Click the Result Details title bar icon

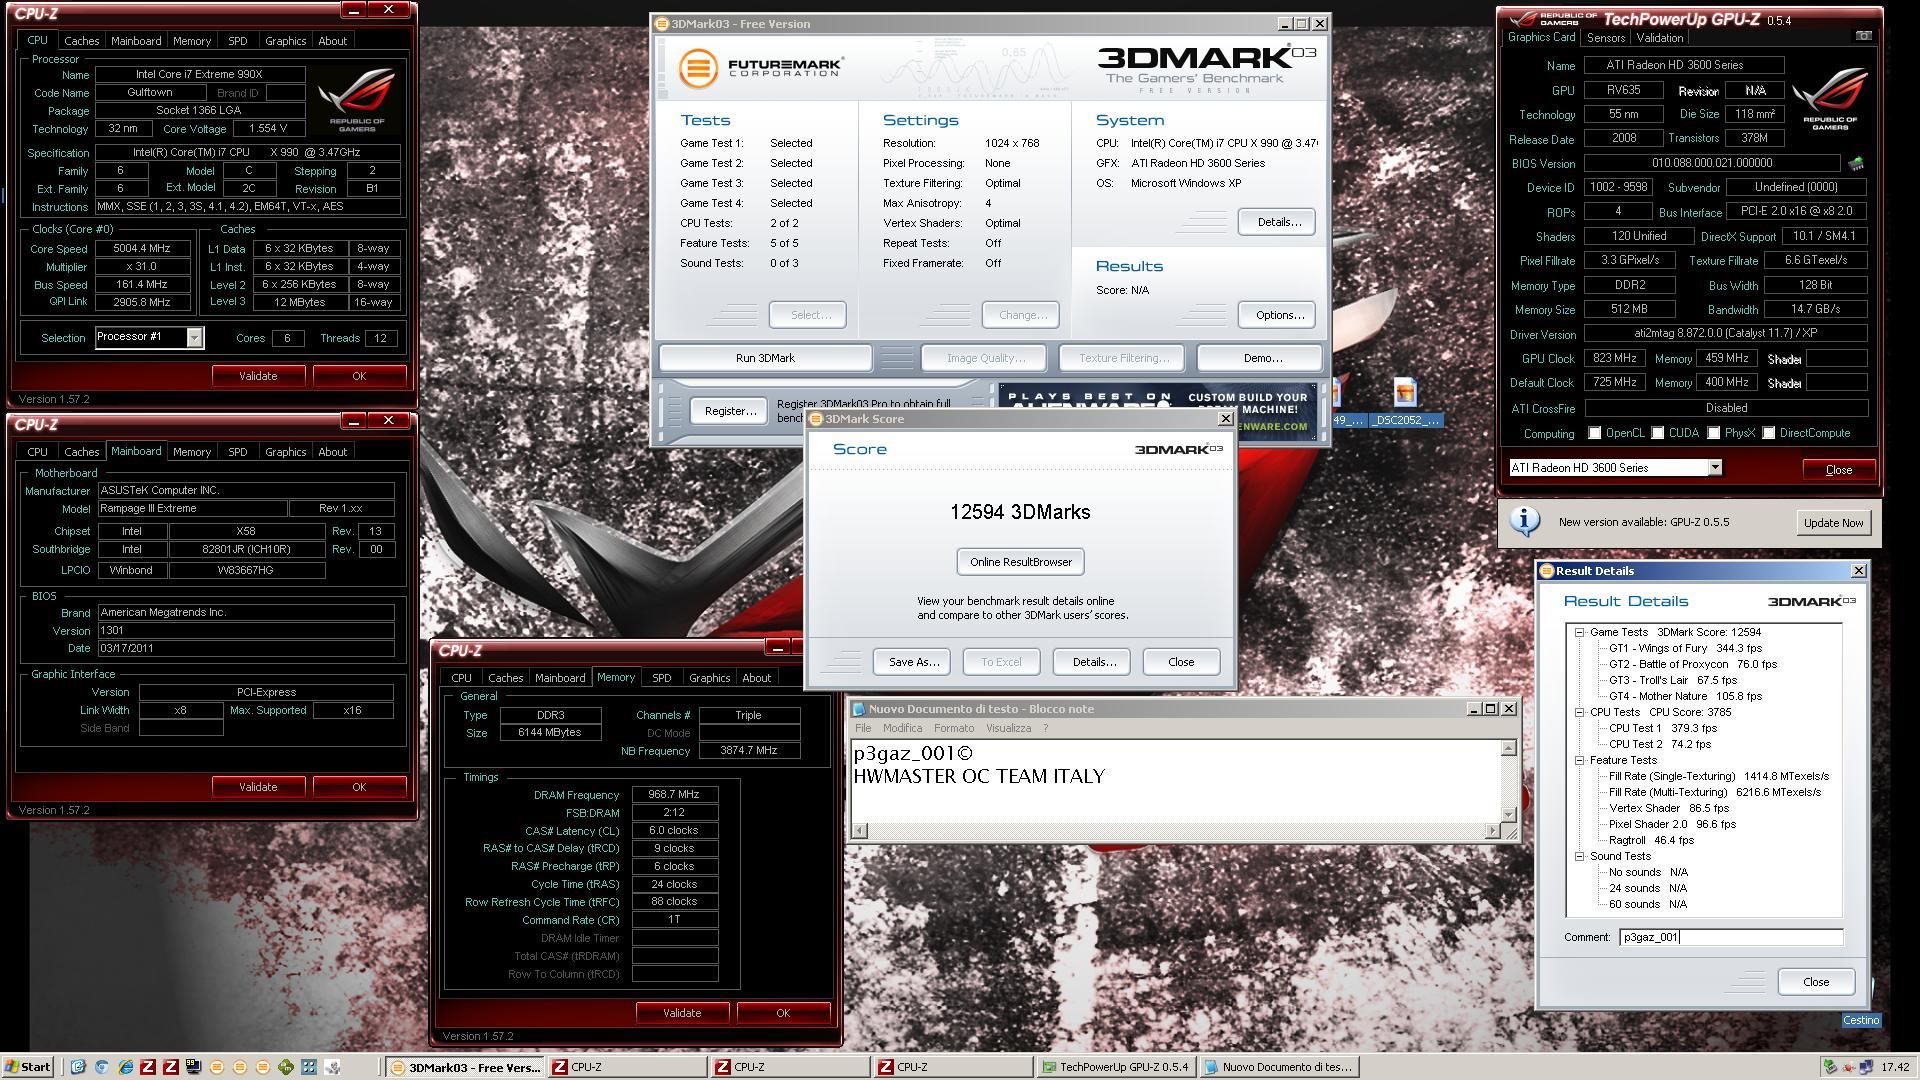(x=1547, y=571)
